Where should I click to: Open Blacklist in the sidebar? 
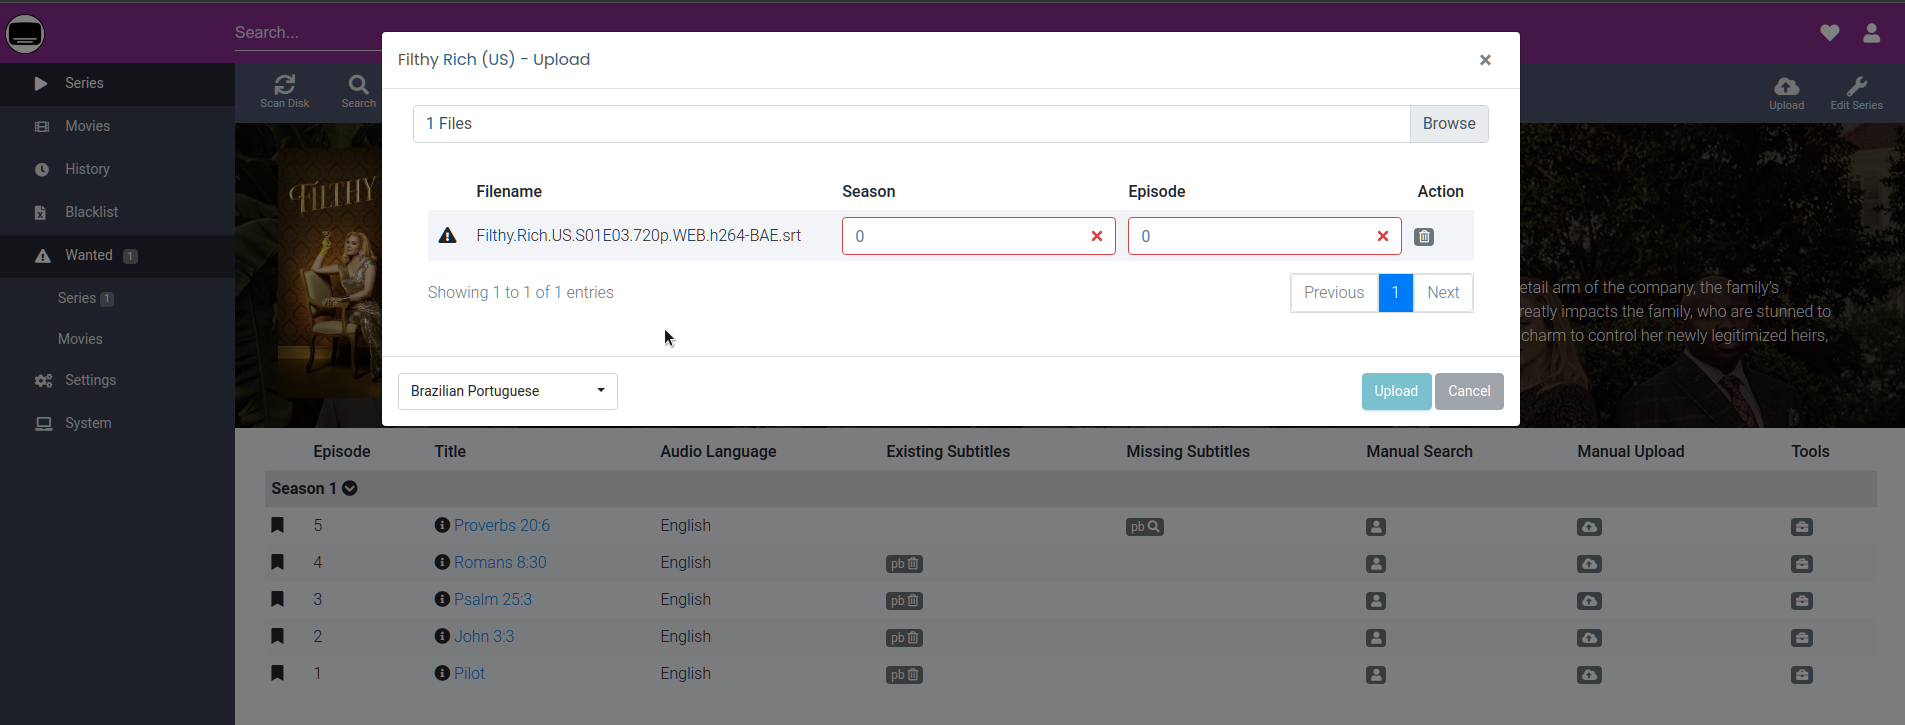click(x=117, y=213)
